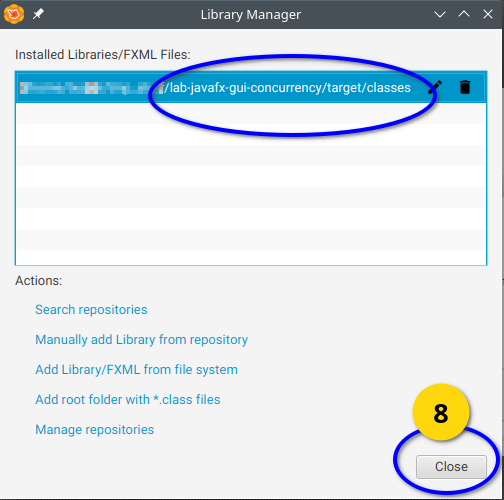Image resolution: width=504 pixels, height=500 pixels.
Task: Maximize window with the up chevron
Action: 464,14
